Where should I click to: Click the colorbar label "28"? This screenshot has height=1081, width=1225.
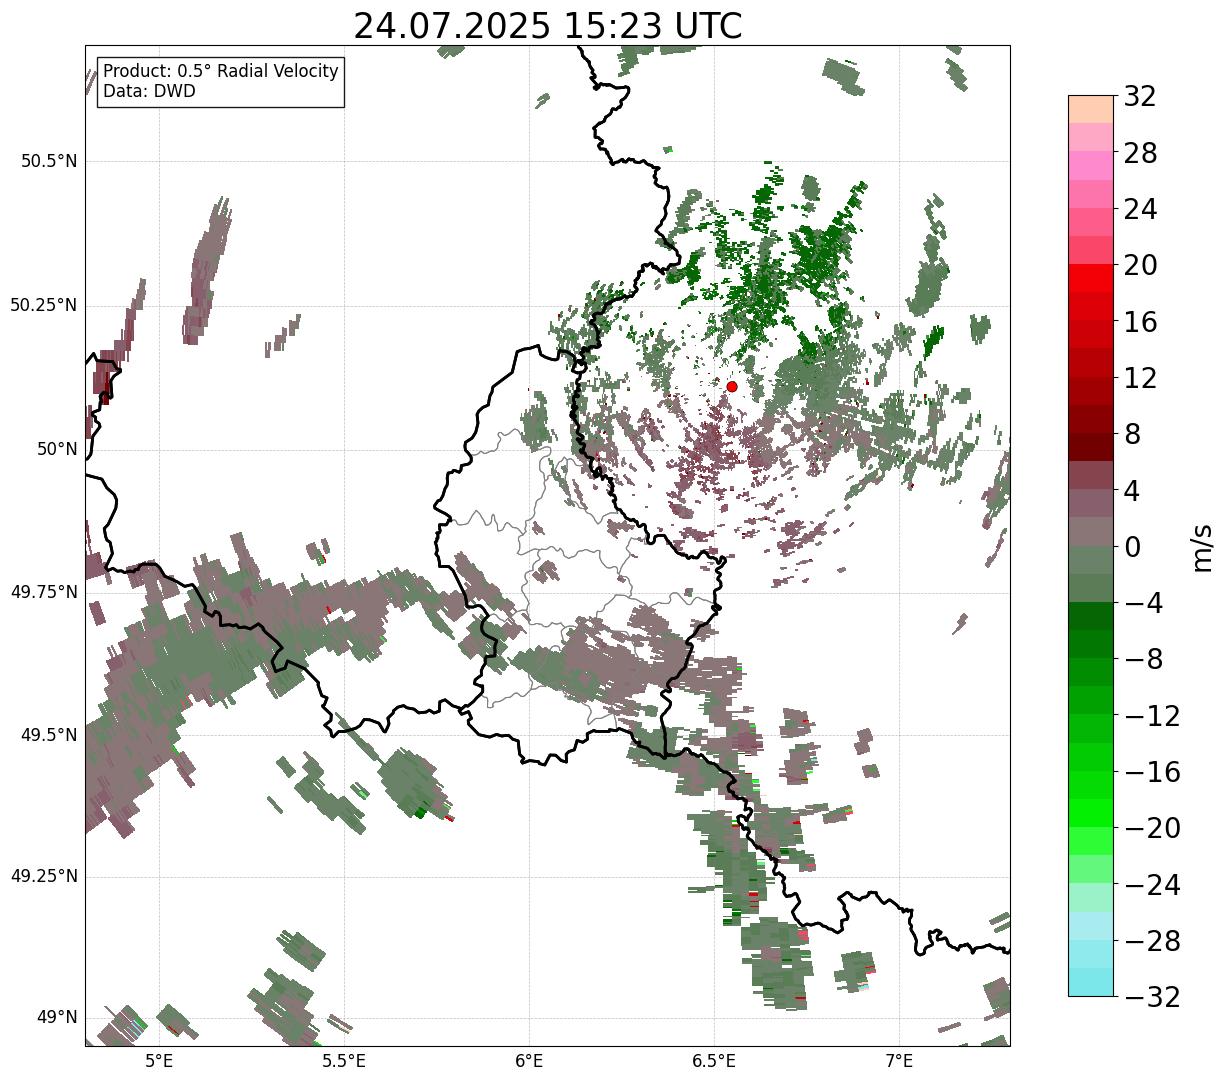click(1140, 154)
